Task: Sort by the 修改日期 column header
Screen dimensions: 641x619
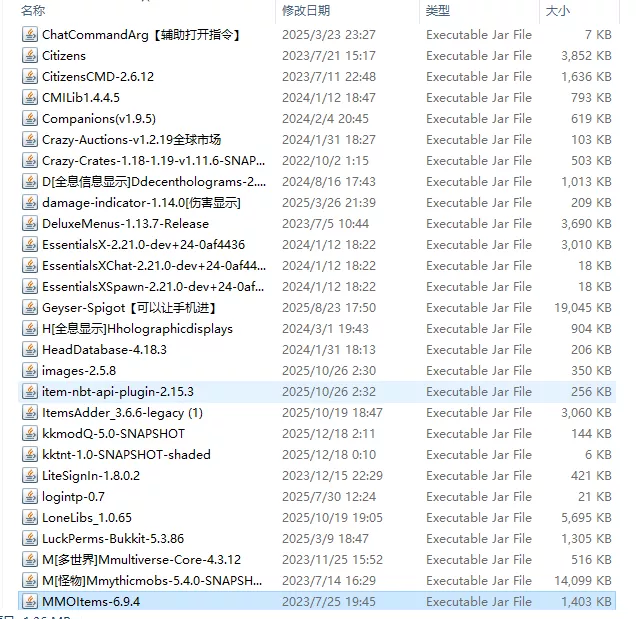Action: tap(306, 10)
